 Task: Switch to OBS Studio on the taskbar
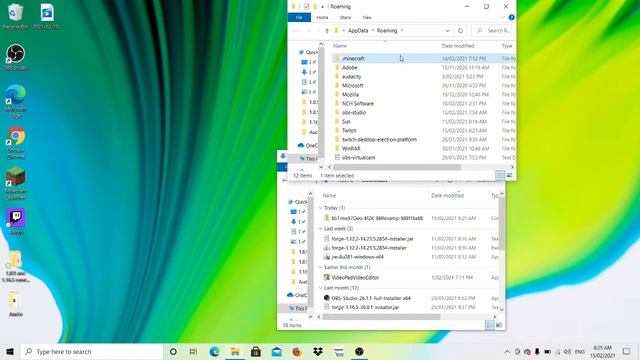tap(359, 351)
